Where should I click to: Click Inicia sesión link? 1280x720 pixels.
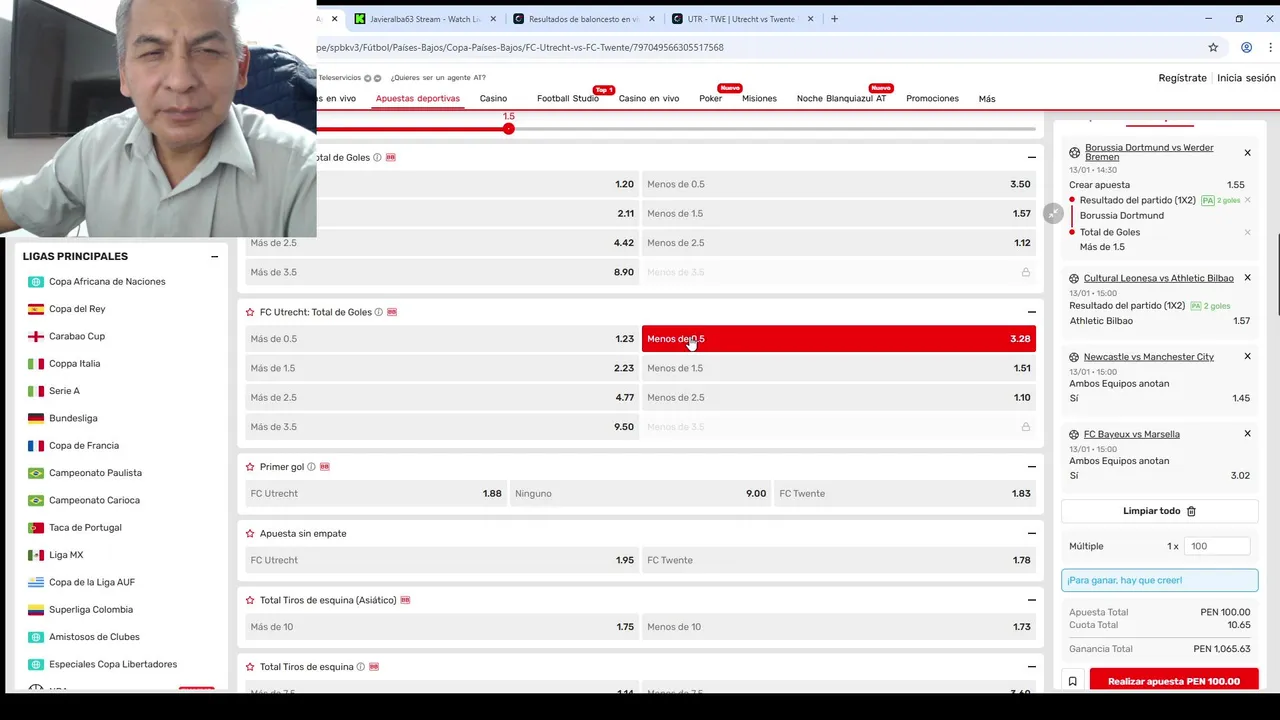1246,78
